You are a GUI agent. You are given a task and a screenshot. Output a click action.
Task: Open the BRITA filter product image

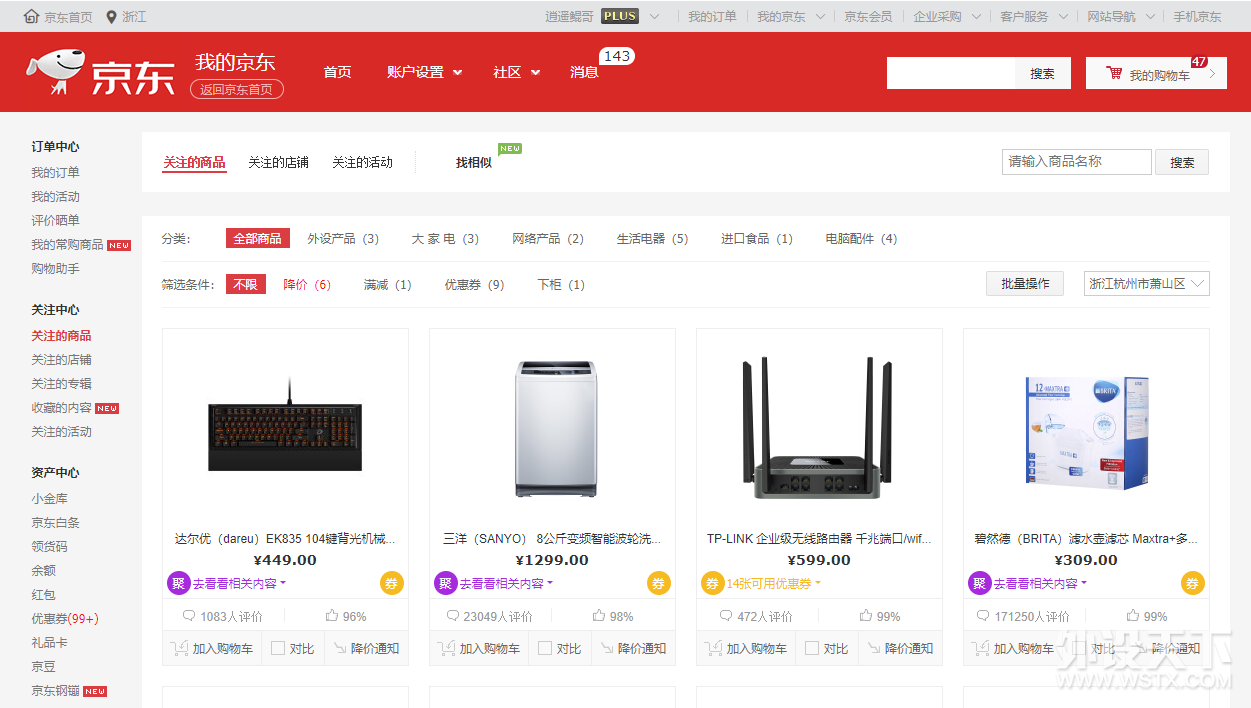coord(1086,431)
